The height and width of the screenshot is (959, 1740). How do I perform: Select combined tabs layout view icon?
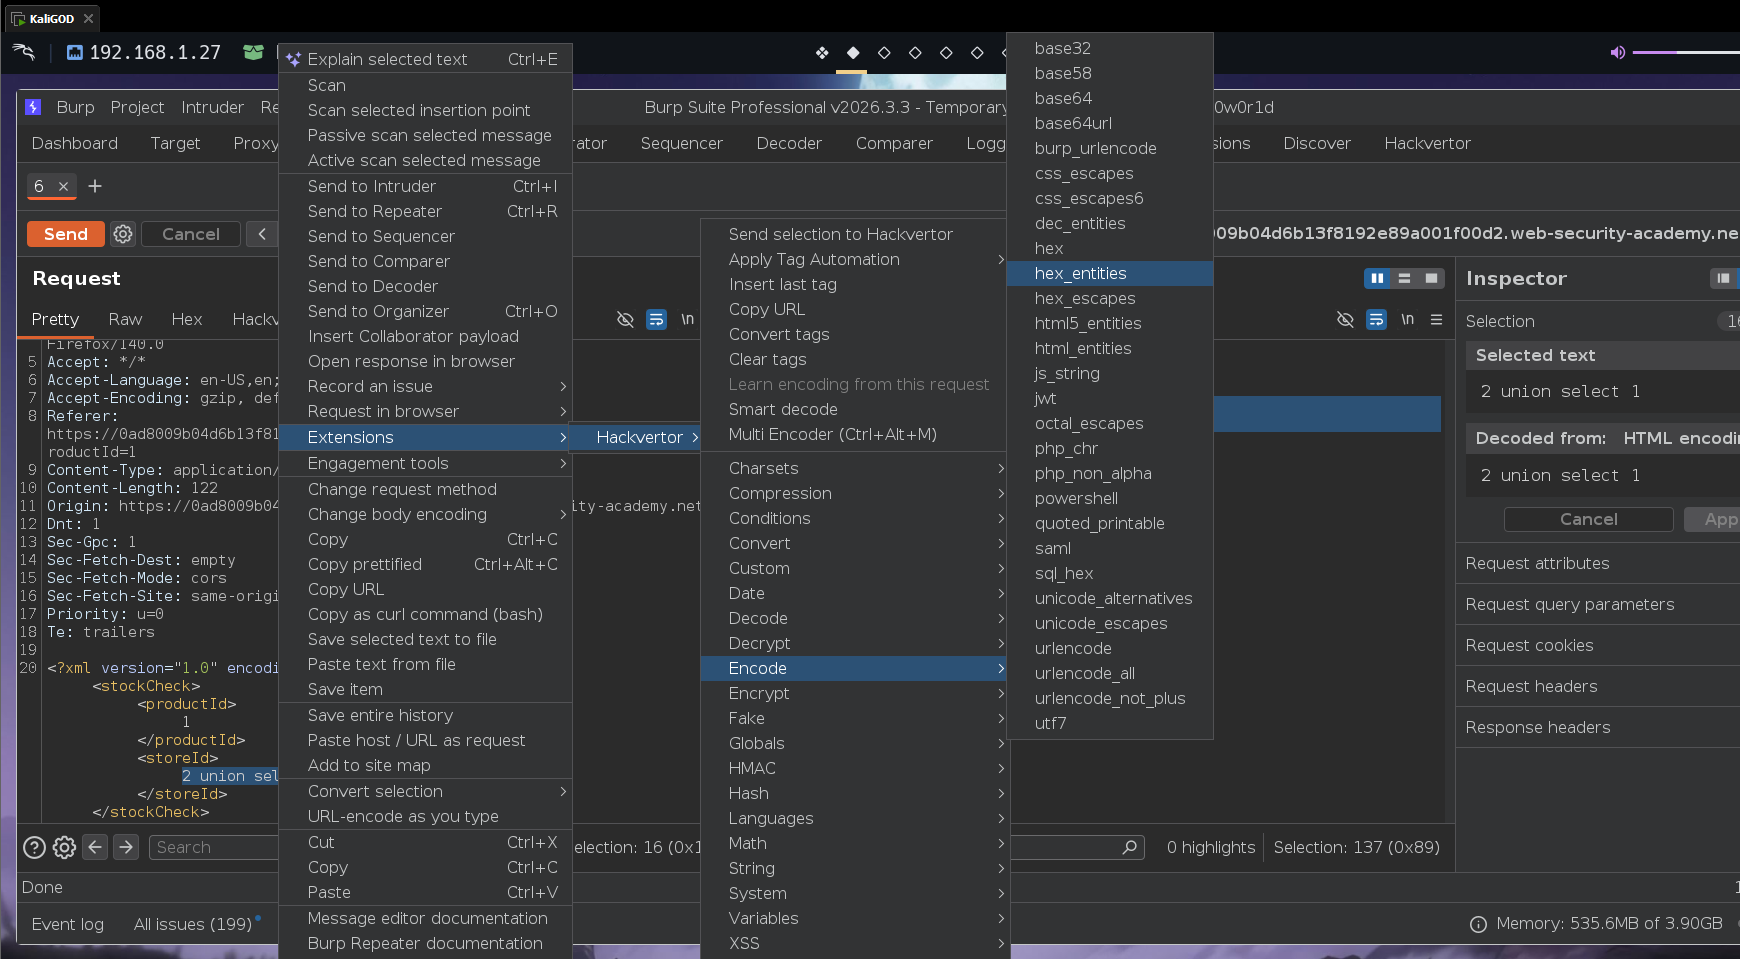tap(1431, 278)
